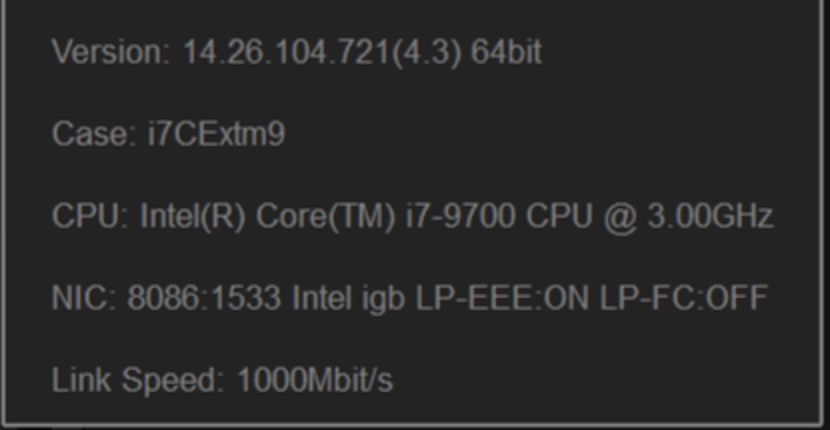The height and width of the screenshot is (430, 830).
Task: Select the 1000Mbit/s speed value
Action: [x=315, y=380]
